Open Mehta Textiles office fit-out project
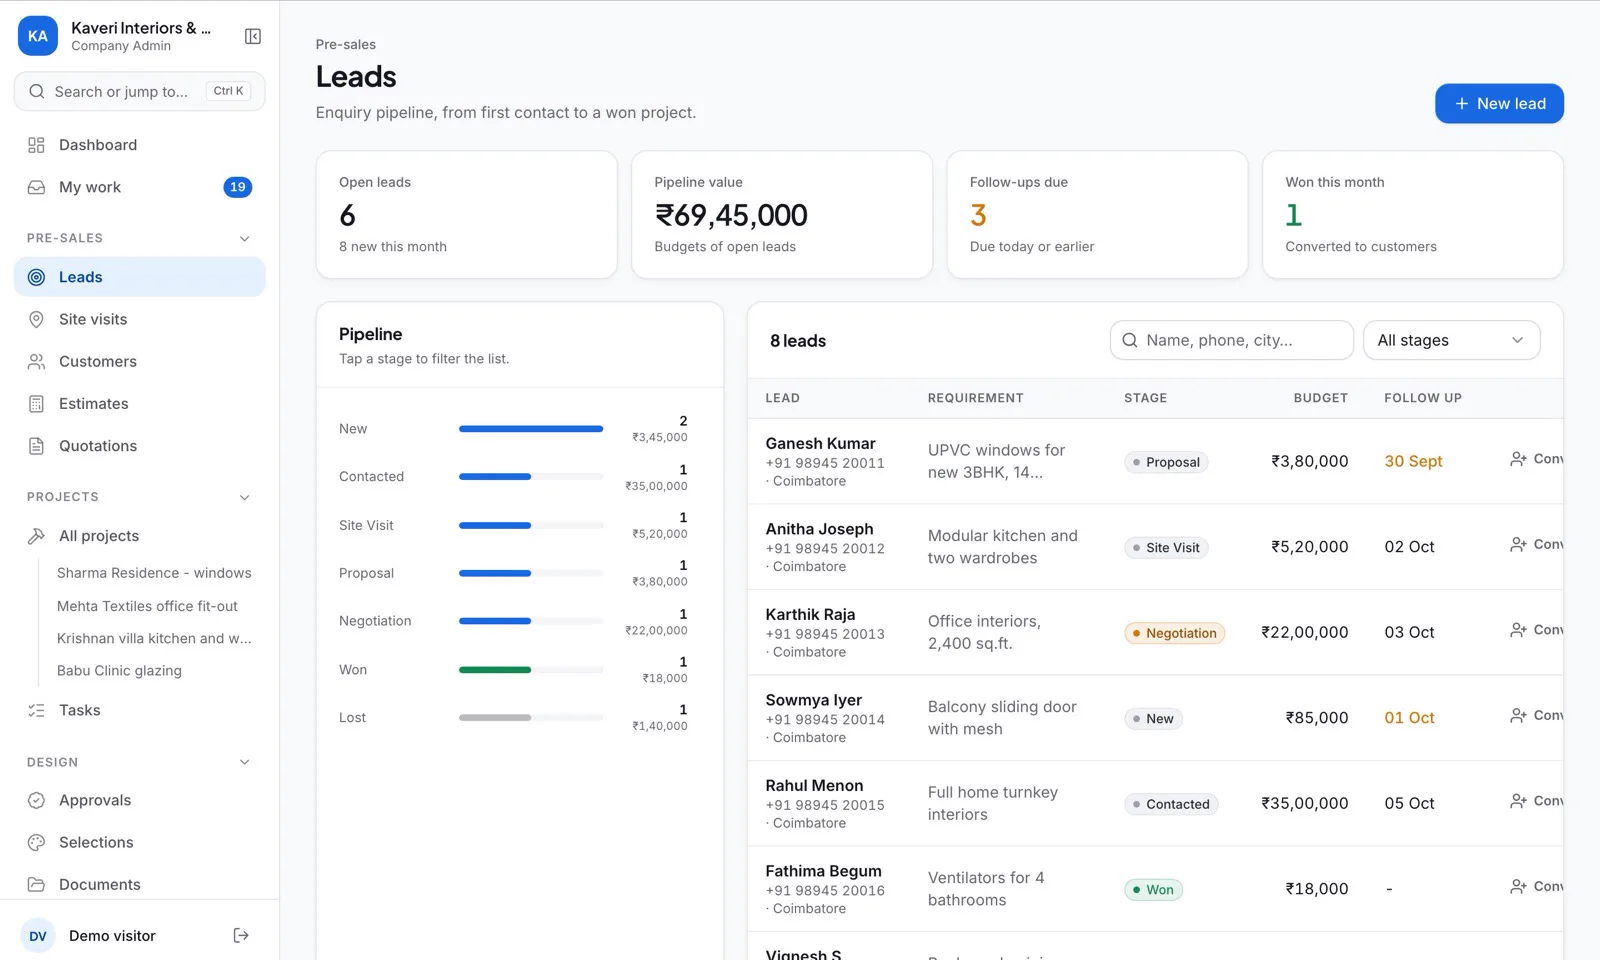The height and width of the screenshot is (960, 1600). (x=147, y=606)
